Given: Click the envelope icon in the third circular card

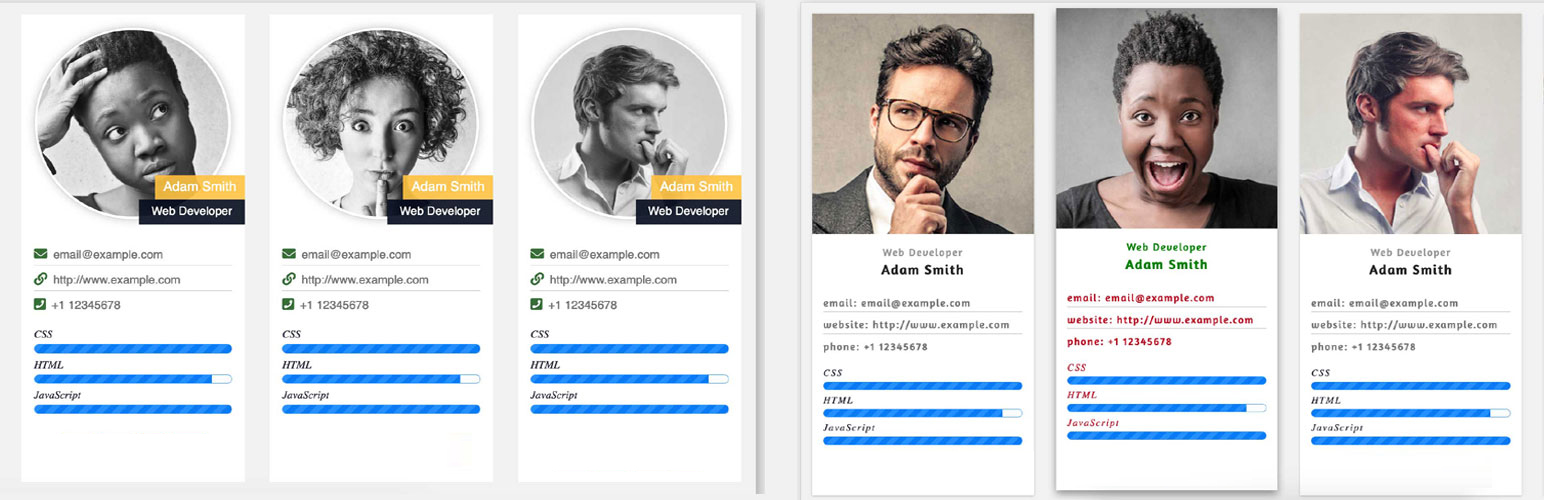Looking at the screenshot, I should [536, 254].
